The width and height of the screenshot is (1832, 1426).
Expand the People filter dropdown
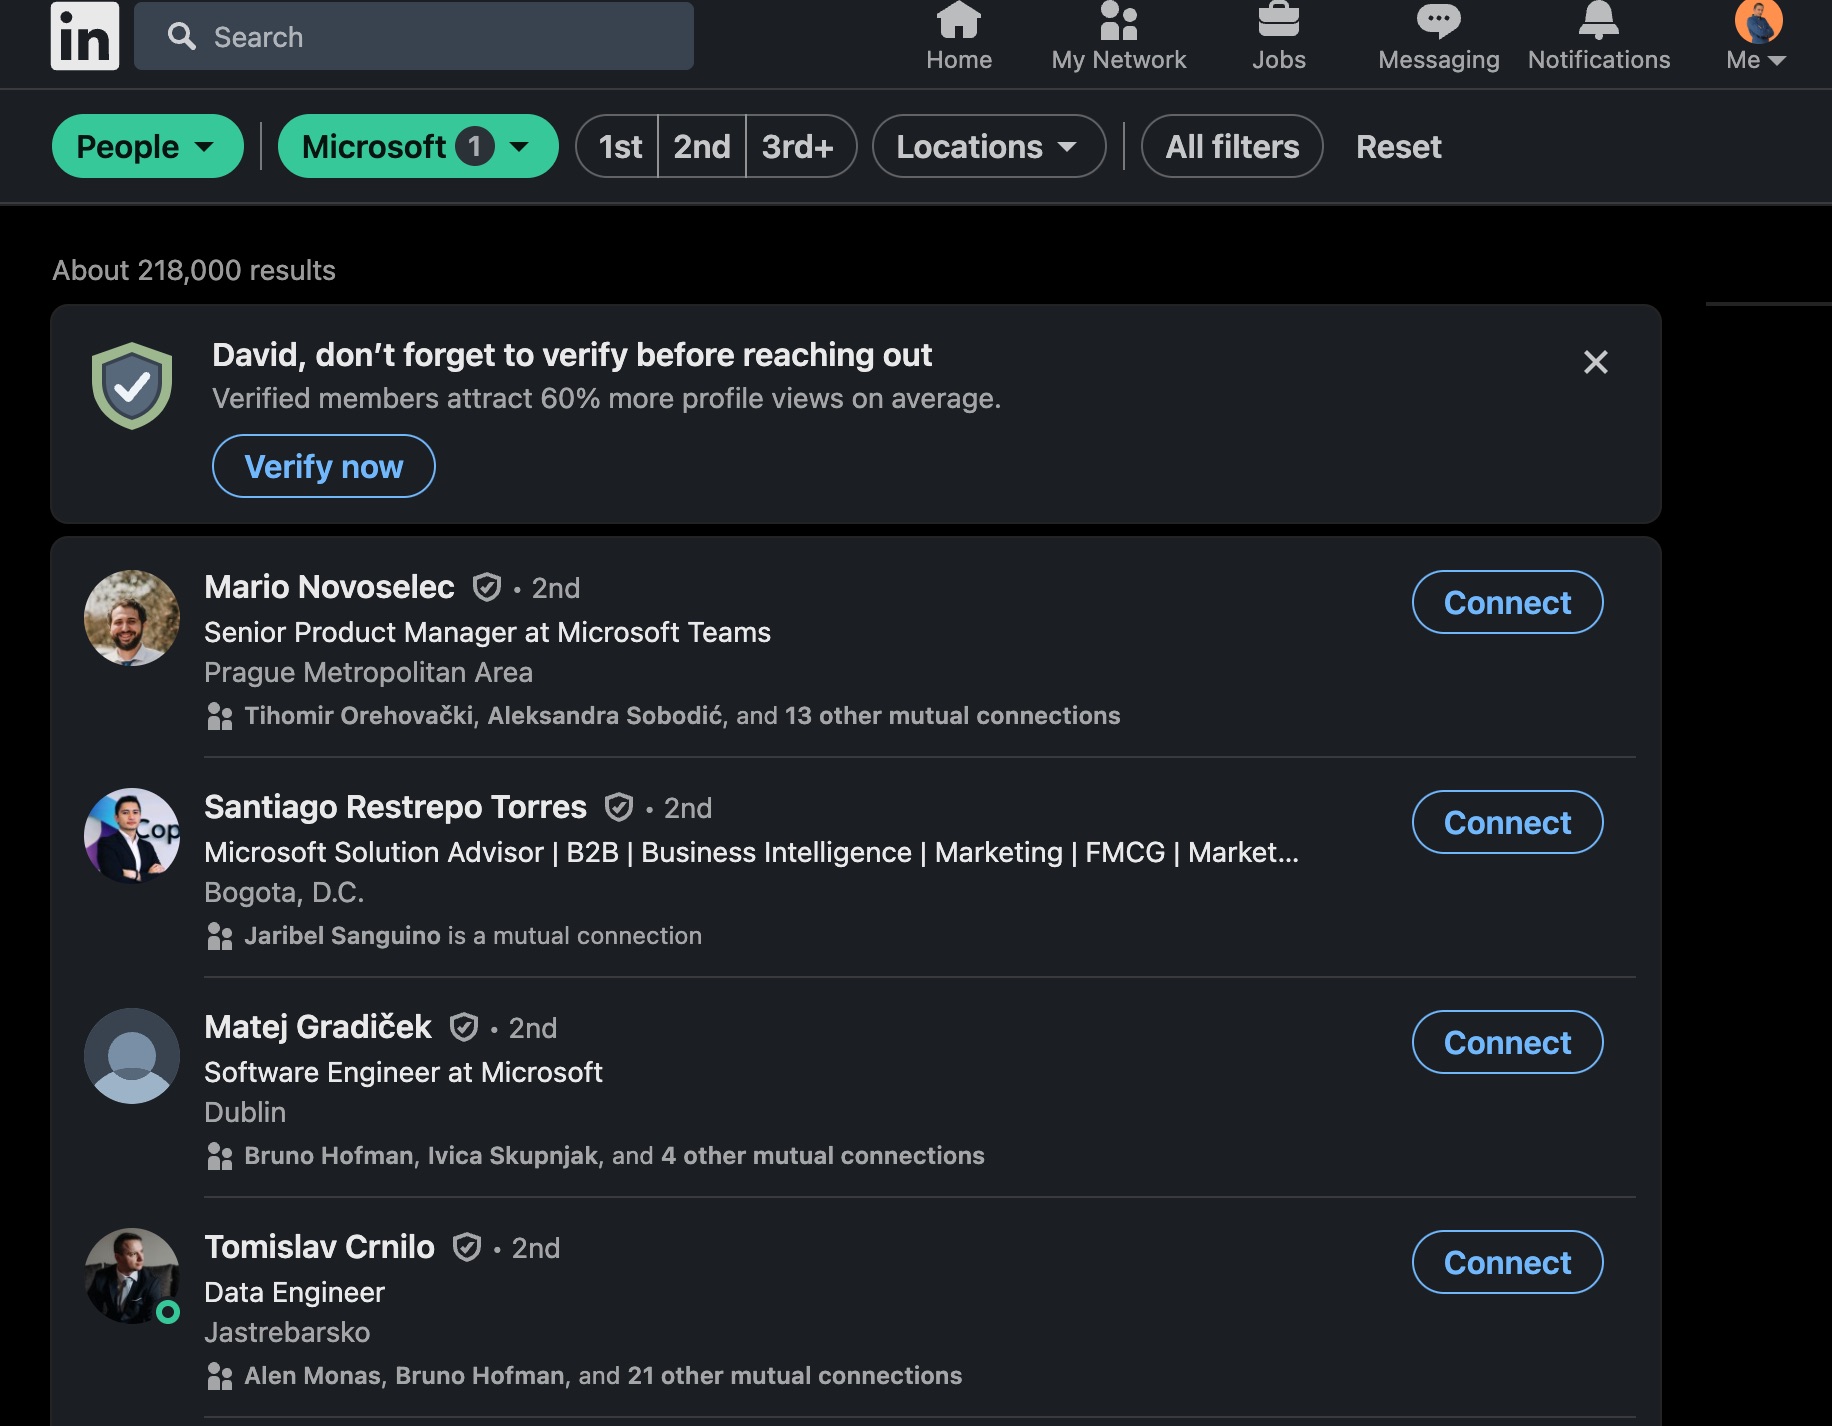[147, 147]
